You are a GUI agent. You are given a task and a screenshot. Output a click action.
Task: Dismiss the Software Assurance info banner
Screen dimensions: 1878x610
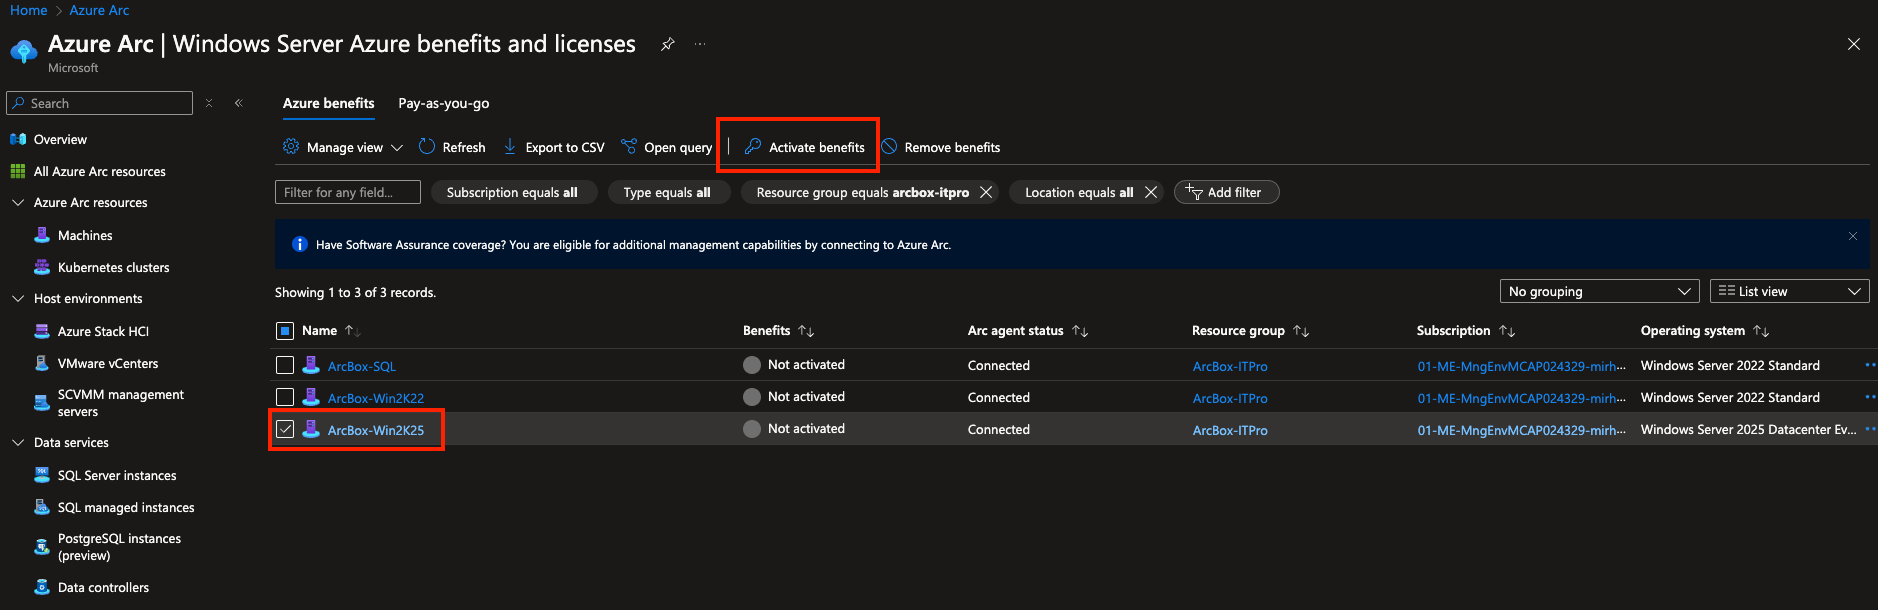pos(1853,236)
